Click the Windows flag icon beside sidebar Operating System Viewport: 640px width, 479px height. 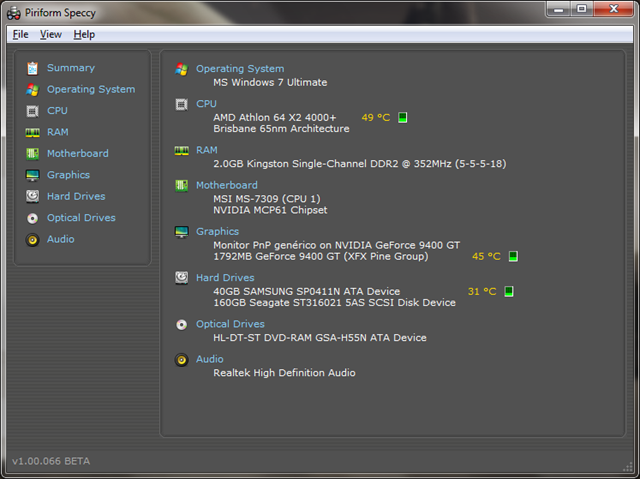pyautogui.click(x=33, y=90)
